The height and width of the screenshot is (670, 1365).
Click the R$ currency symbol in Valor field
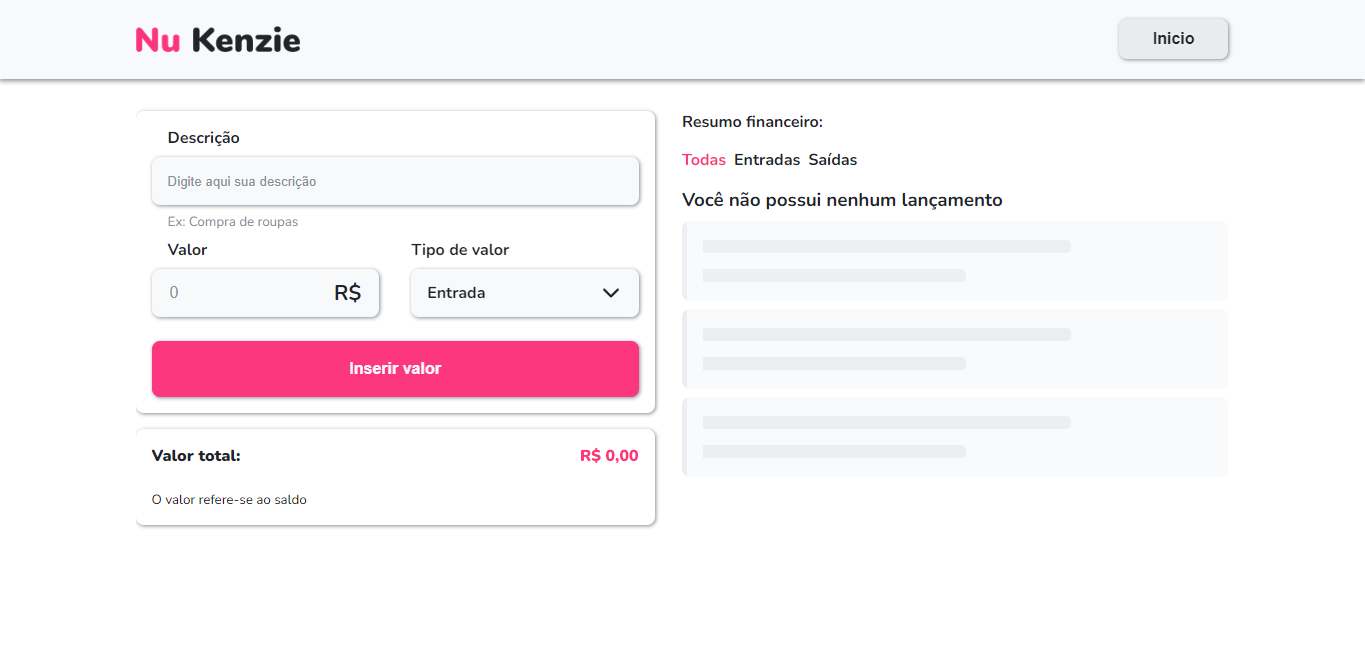[x=347, y=293]
